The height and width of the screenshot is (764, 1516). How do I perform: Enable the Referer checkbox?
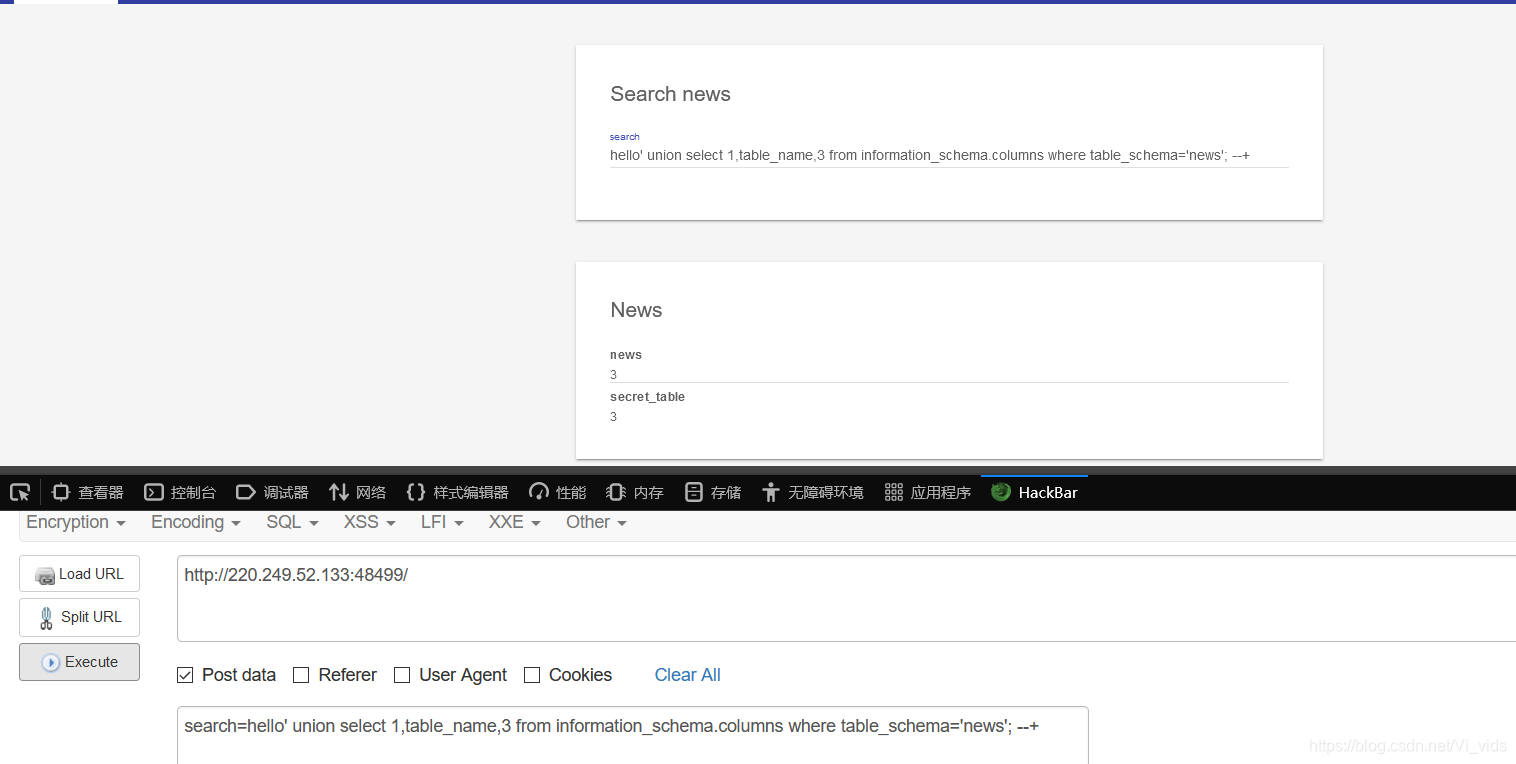(x=301, y=675)
